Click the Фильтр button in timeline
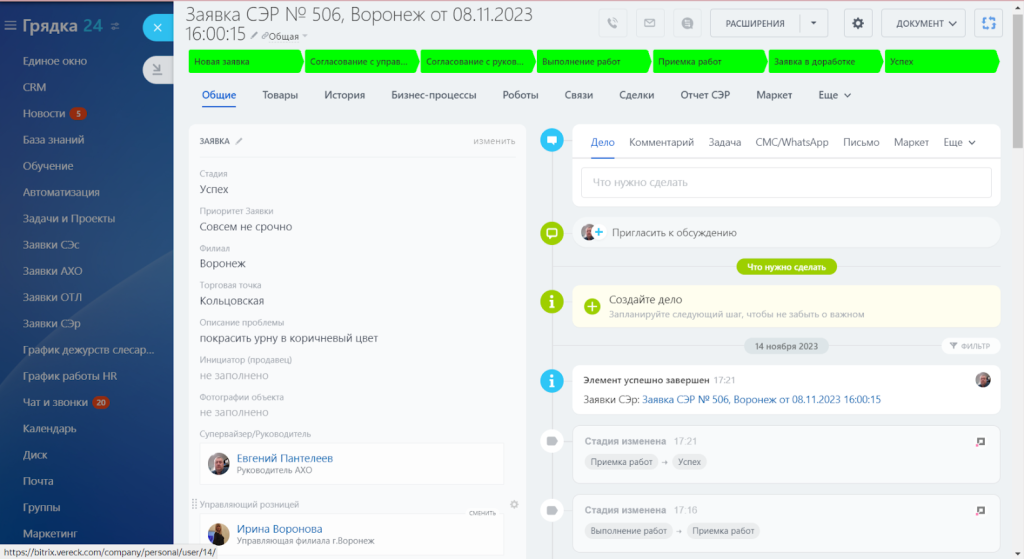1024x559 pixels. tap(970, 346)
